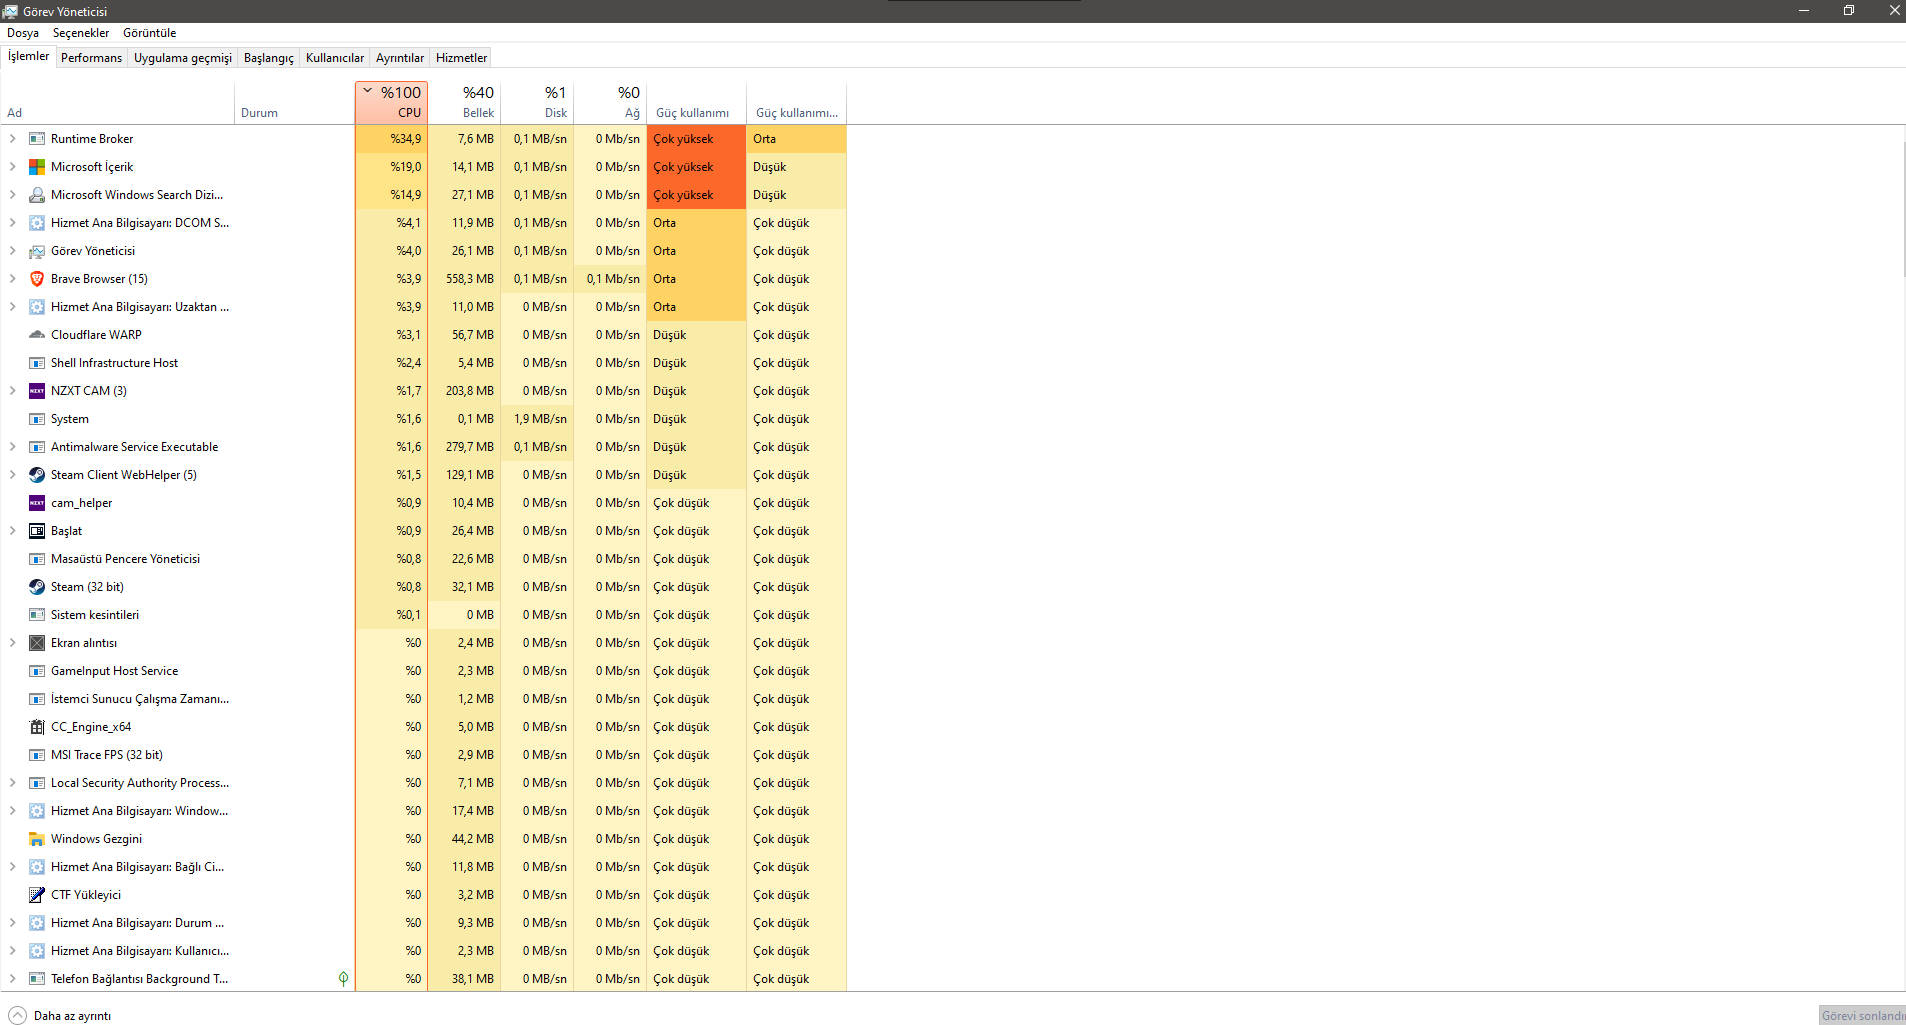1906x1025 pixels.
Task: Click the GameInput Host Service icon
Action: coord(37,671)
